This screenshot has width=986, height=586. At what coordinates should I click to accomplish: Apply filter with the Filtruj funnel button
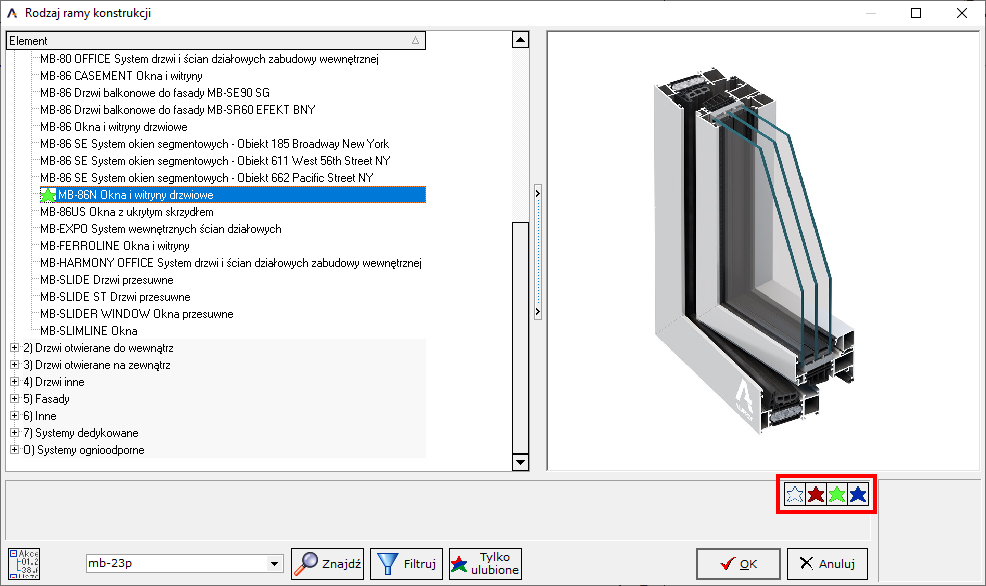[406, 564]
